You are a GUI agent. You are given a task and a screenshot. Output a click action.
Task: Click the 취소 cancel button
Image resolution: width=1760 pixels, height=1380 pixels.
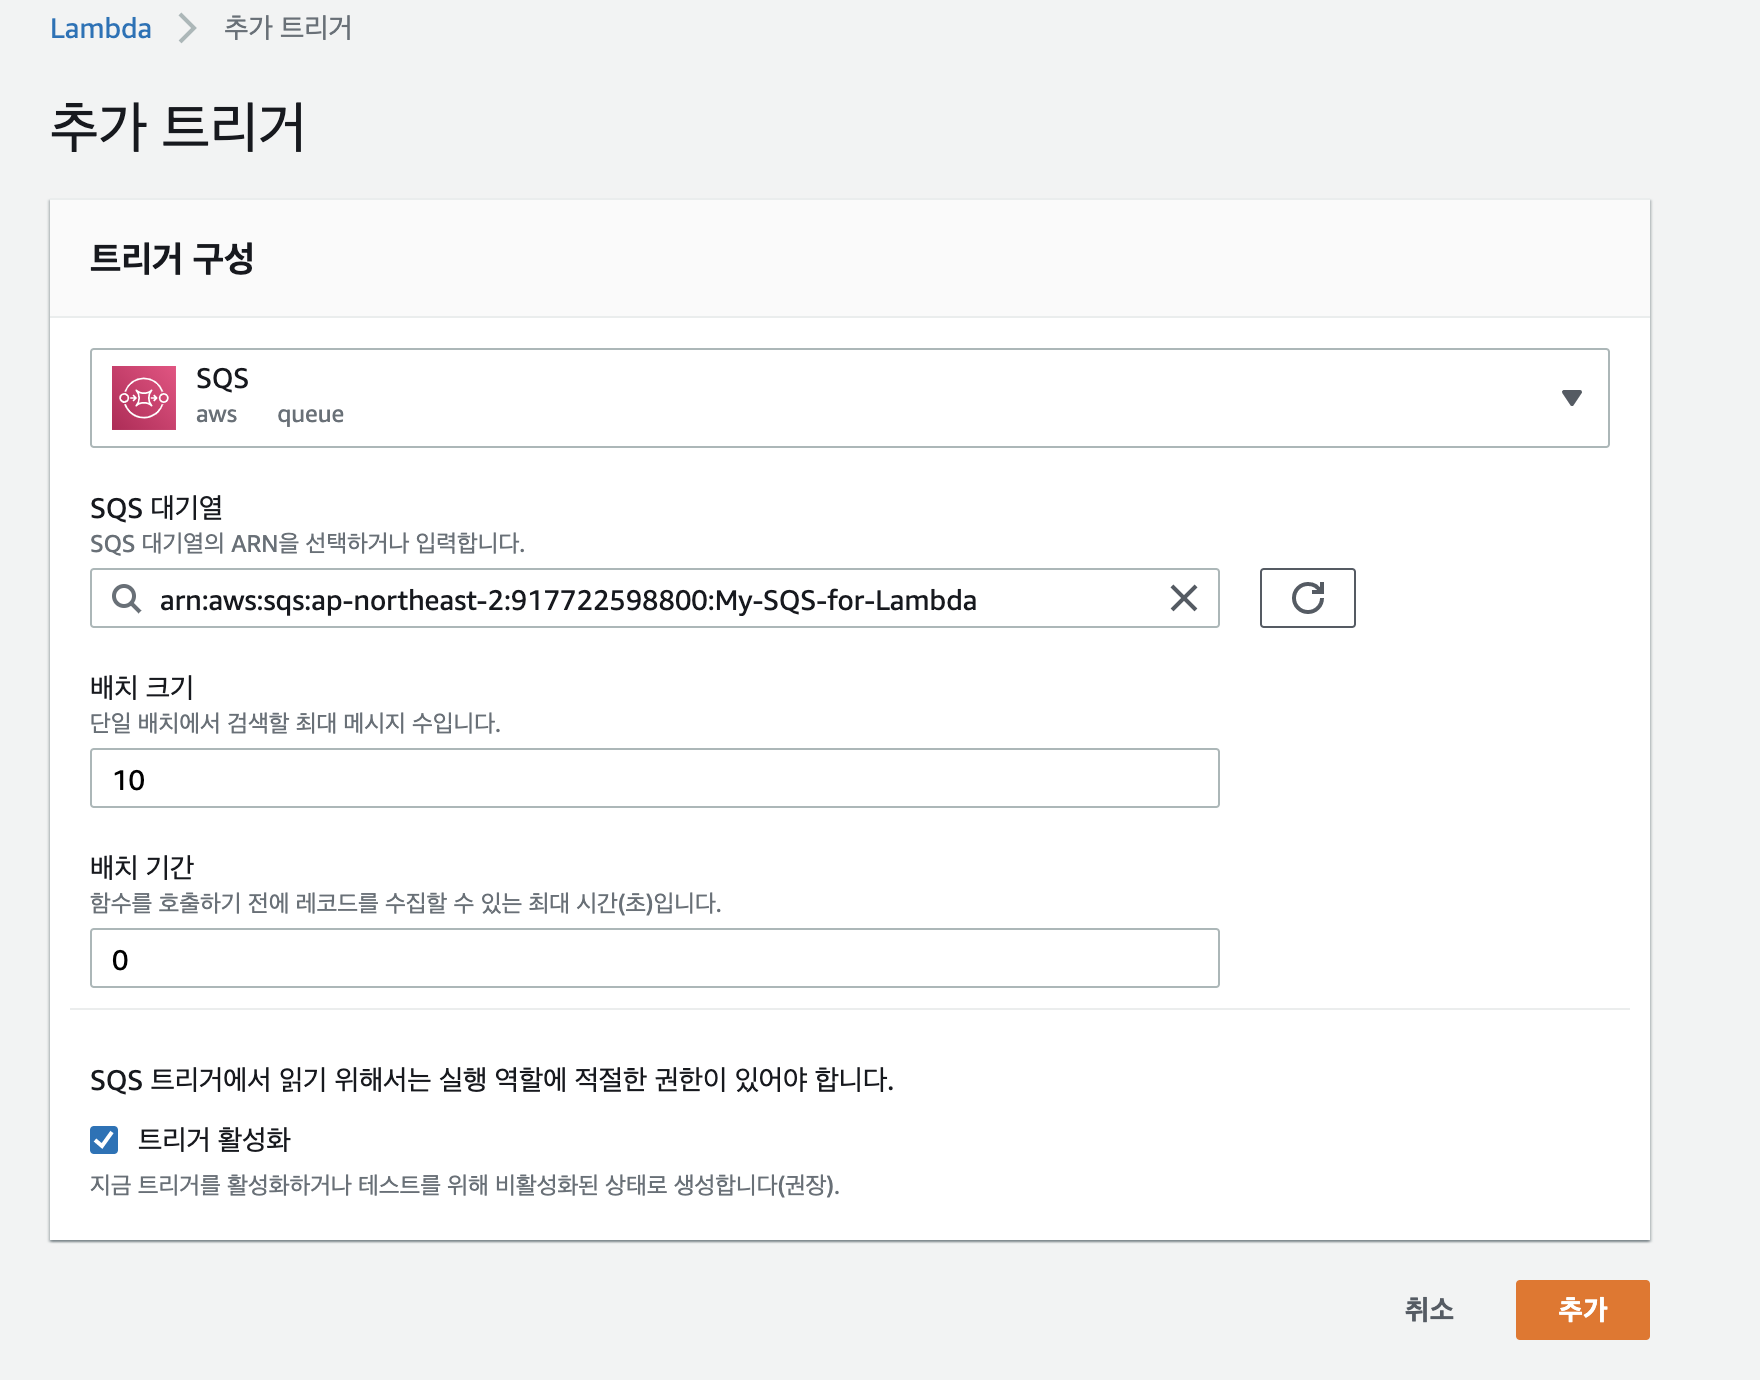[1429, 1309]
